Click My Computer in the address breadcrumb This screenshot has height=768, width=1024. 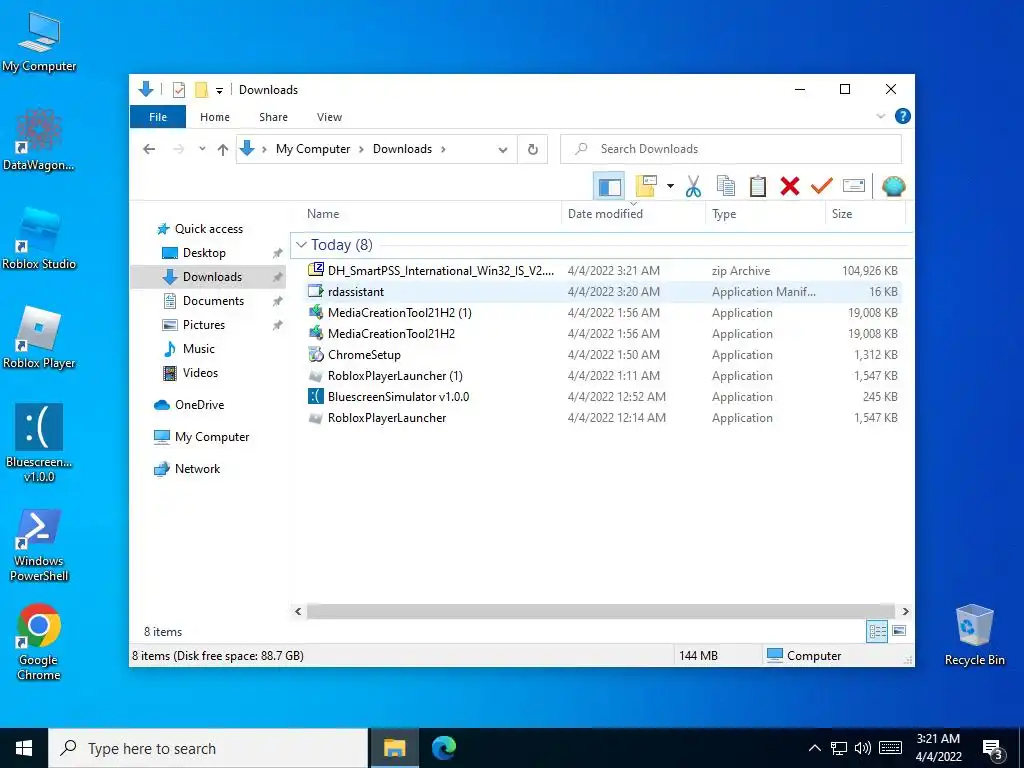pyautogui.click(x=313, y=149)
